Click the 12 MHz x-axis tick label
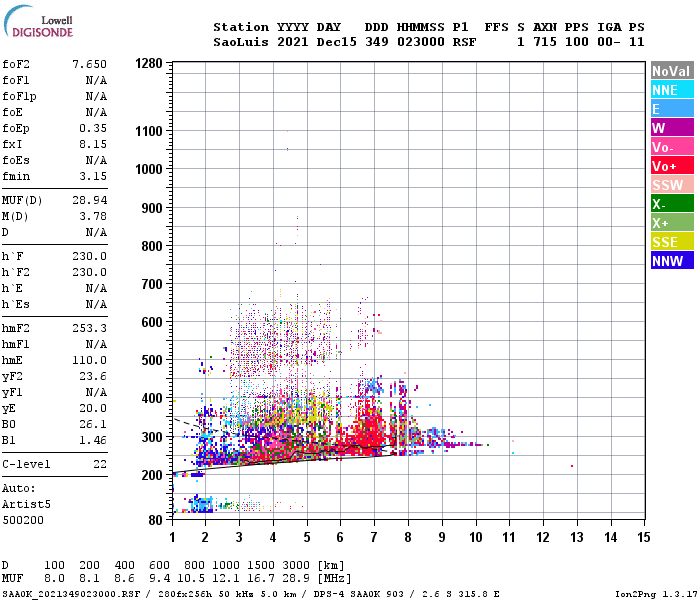This screenshot has width=700, height=600. [543, 537]
